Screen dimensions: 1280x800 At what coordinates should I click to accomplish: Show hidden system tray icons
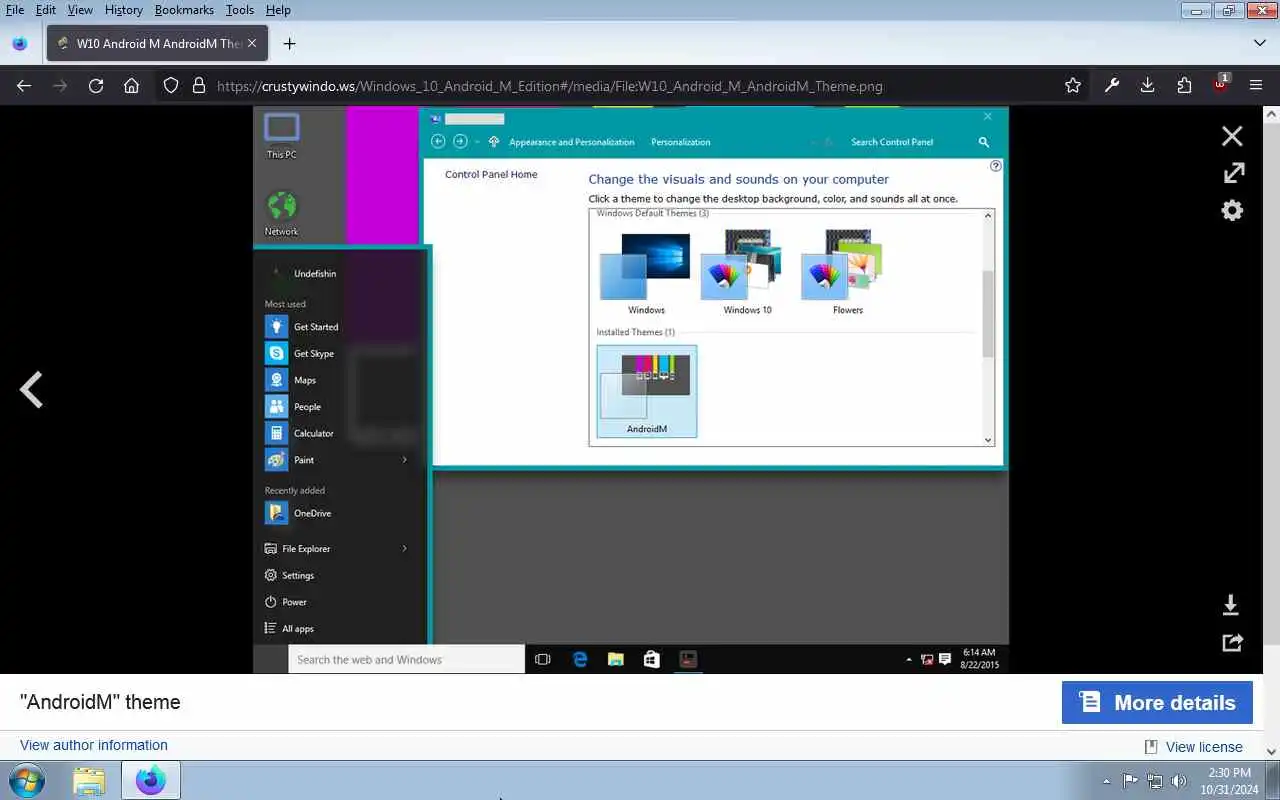(x=1106, y=781)
